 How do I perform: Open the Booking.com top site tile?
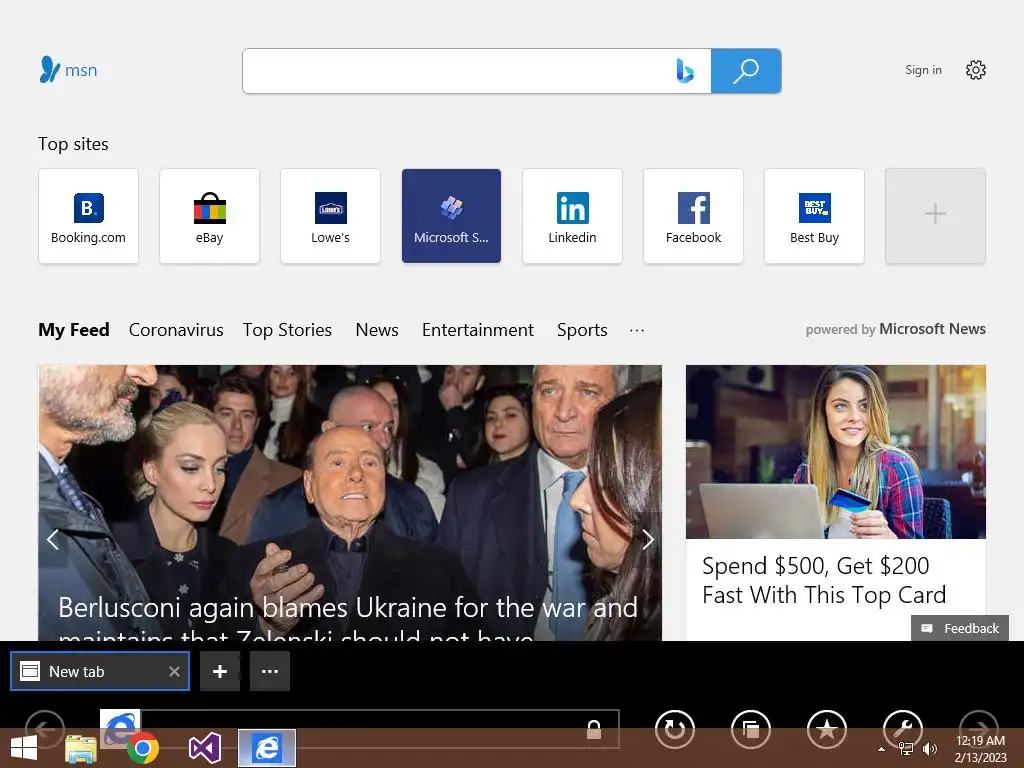tap(88, 216)
